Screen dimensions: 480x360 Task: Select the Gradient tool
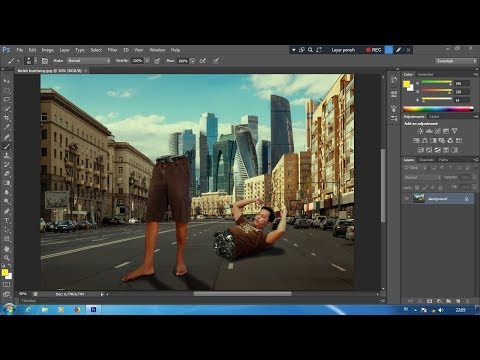click(7, 183)
